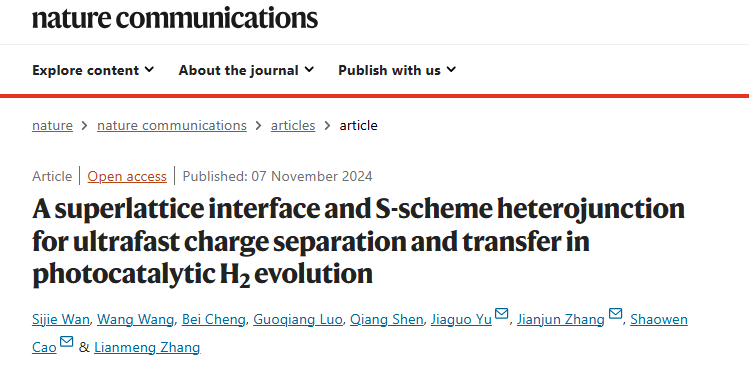Navigate to the articles breadcrumb
This screenshot has width=749, height=374.
[293, 126]
